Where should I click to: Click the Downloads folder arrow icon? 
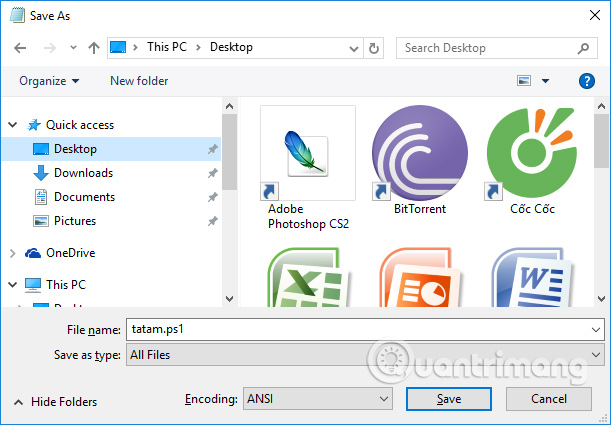(x=41, y=173)
